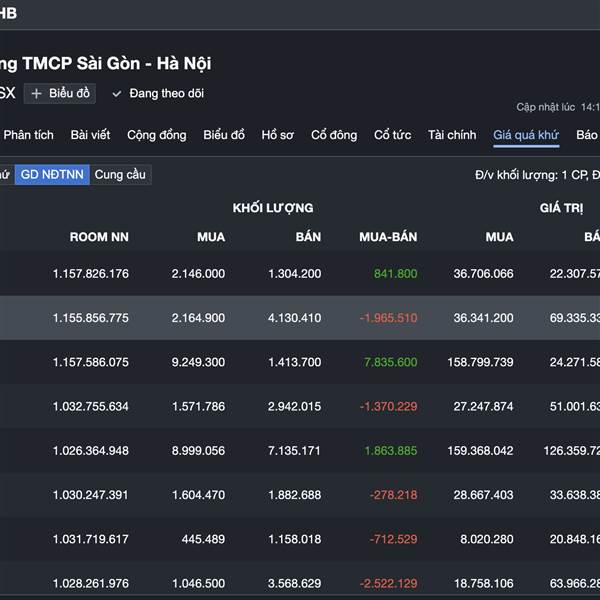
Task: Click the ROOM NN column header
Action: coord(99,237)
